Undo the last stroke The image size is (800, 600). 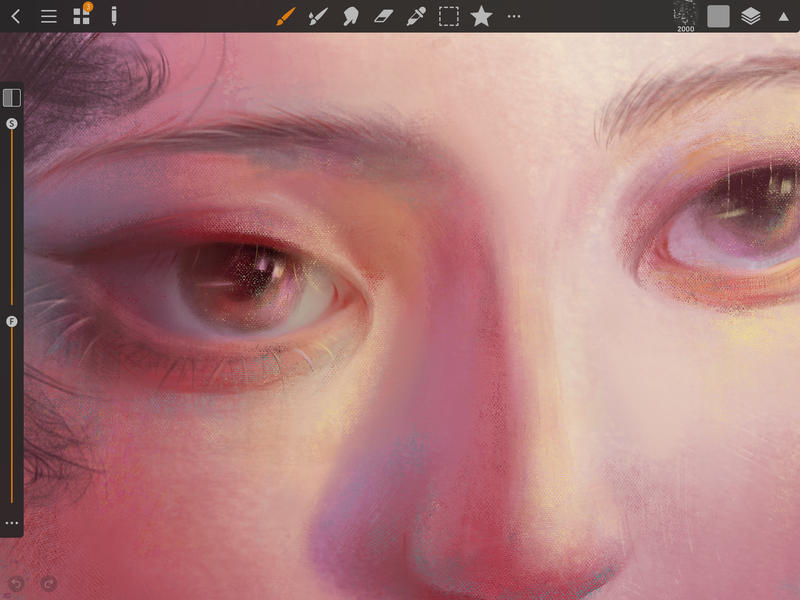pyautogui.click(x=16, y=583)
